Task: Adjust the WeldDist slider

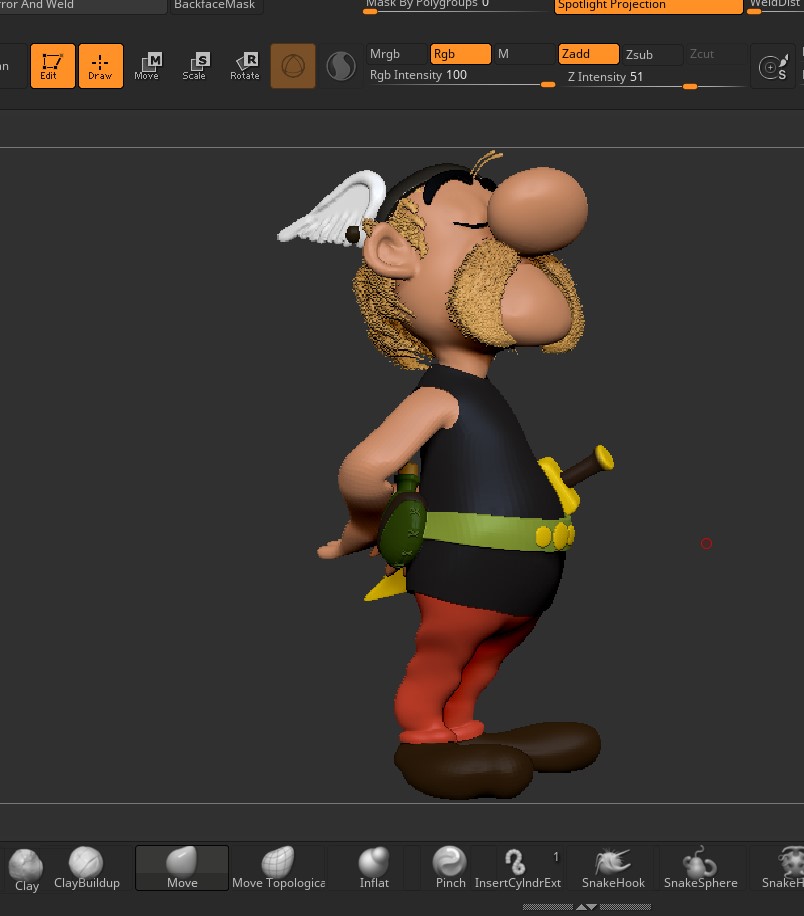Action: coord(775,5)
